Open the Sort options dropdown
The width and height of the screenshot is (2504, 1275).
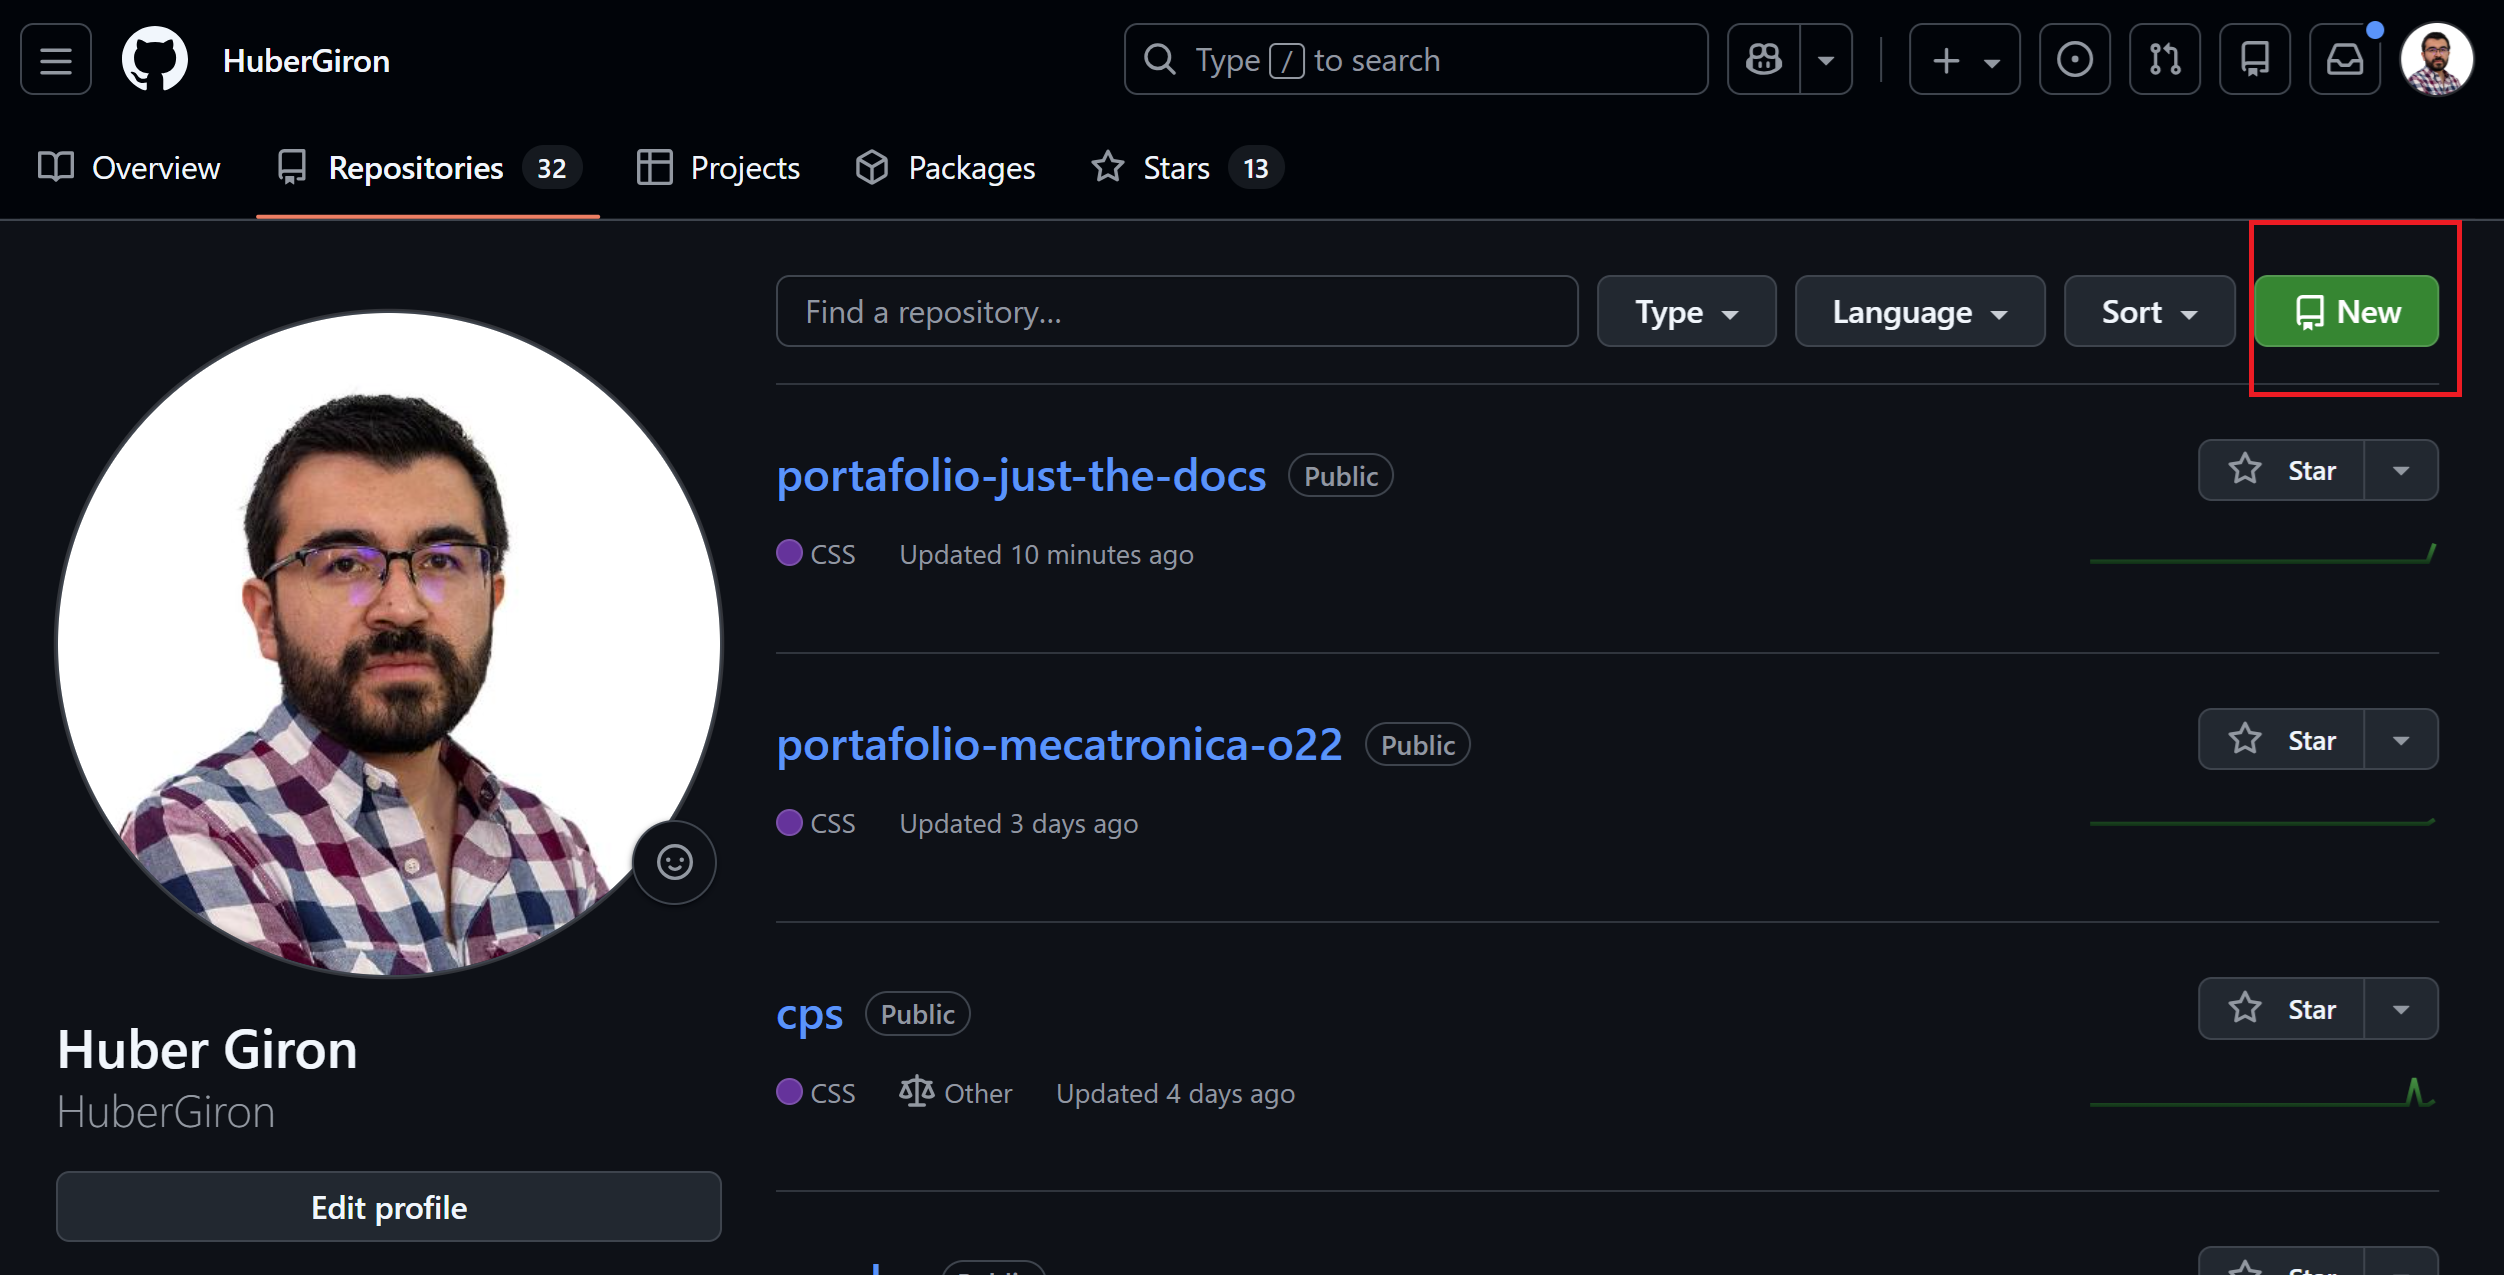(x=2148, y=311)
